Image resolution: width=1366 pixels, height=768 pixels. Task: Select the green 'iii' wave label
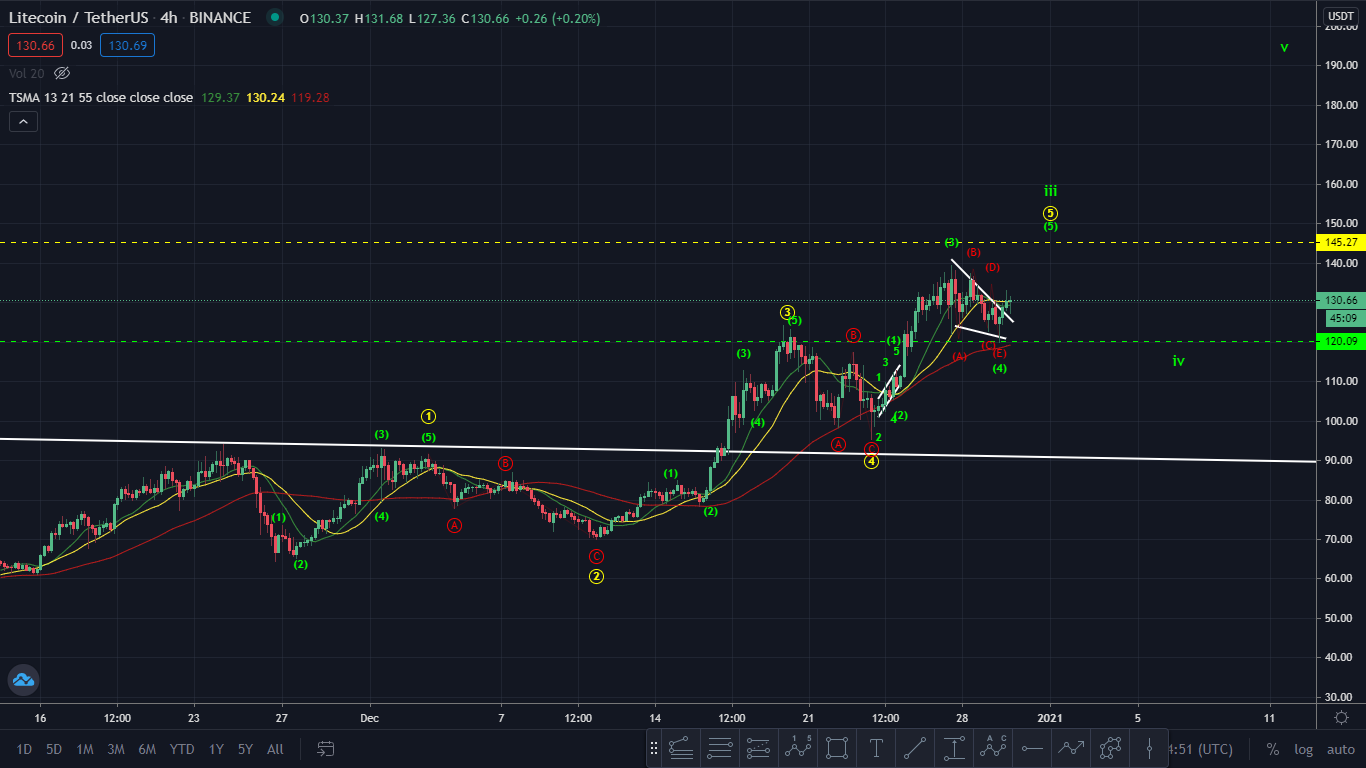(1050, 191)
